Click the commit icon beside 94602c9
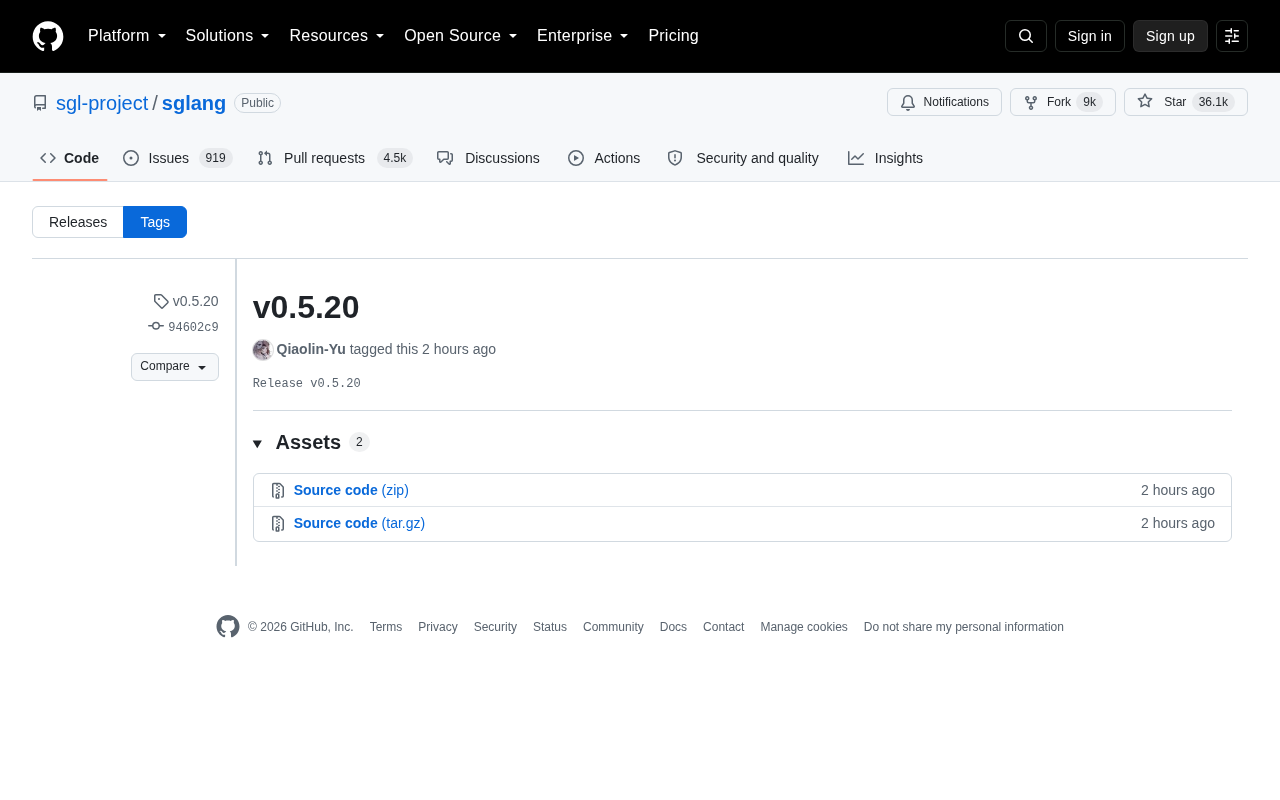 click(156, 326)
